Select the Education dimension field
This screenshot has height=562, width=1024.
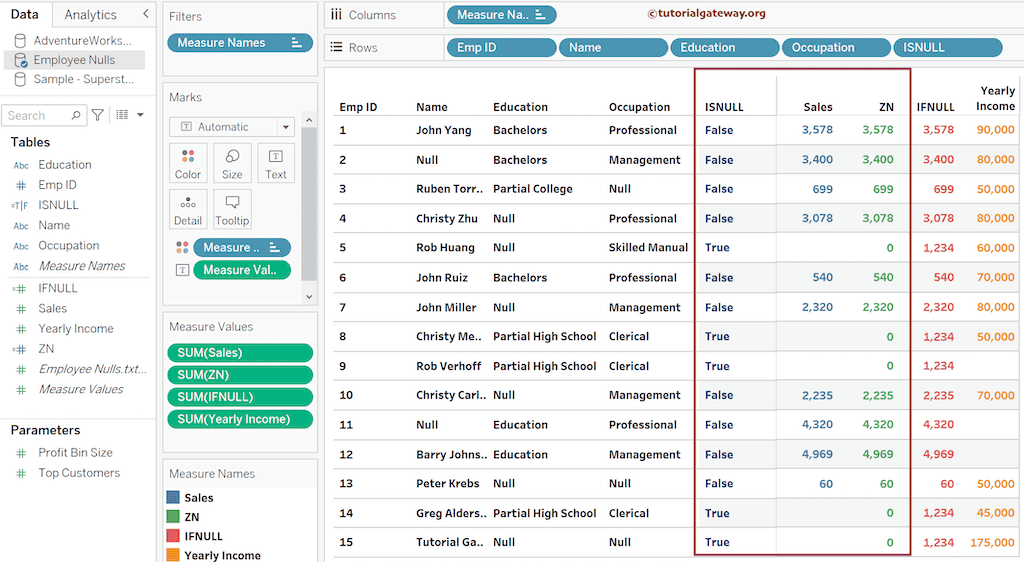pos(65,164)
